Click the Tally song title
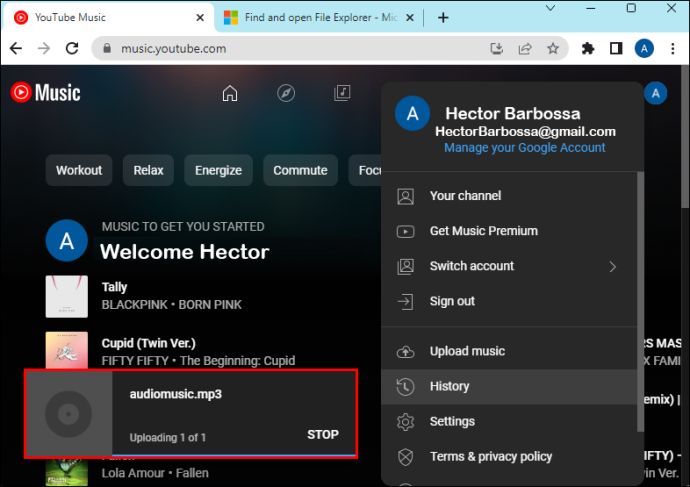This screenshot has width=690, height=487. (114, 287)
